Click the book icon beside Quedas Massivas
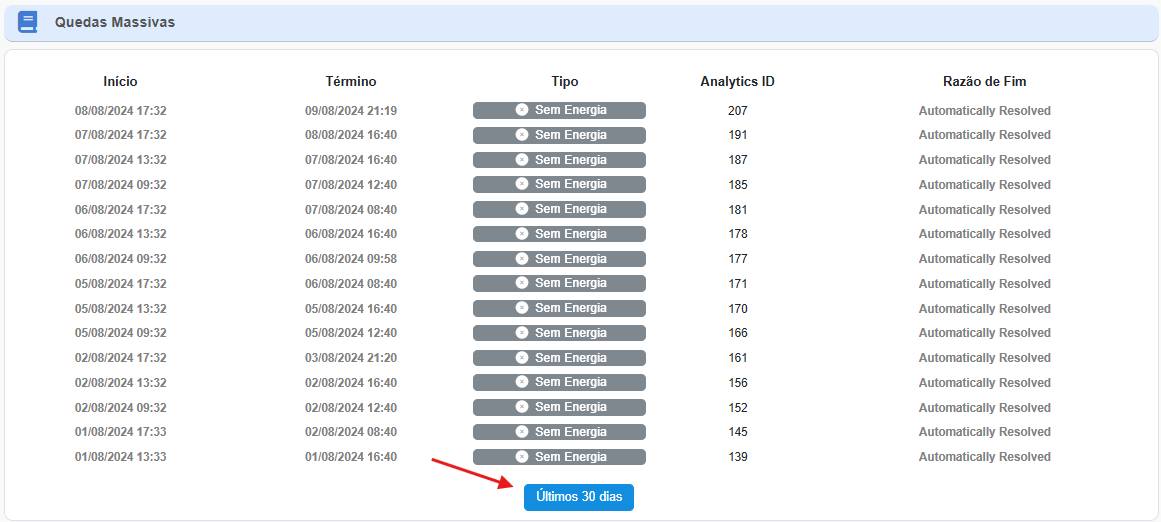Viewport: 1161px width, 522px height. 28,22
